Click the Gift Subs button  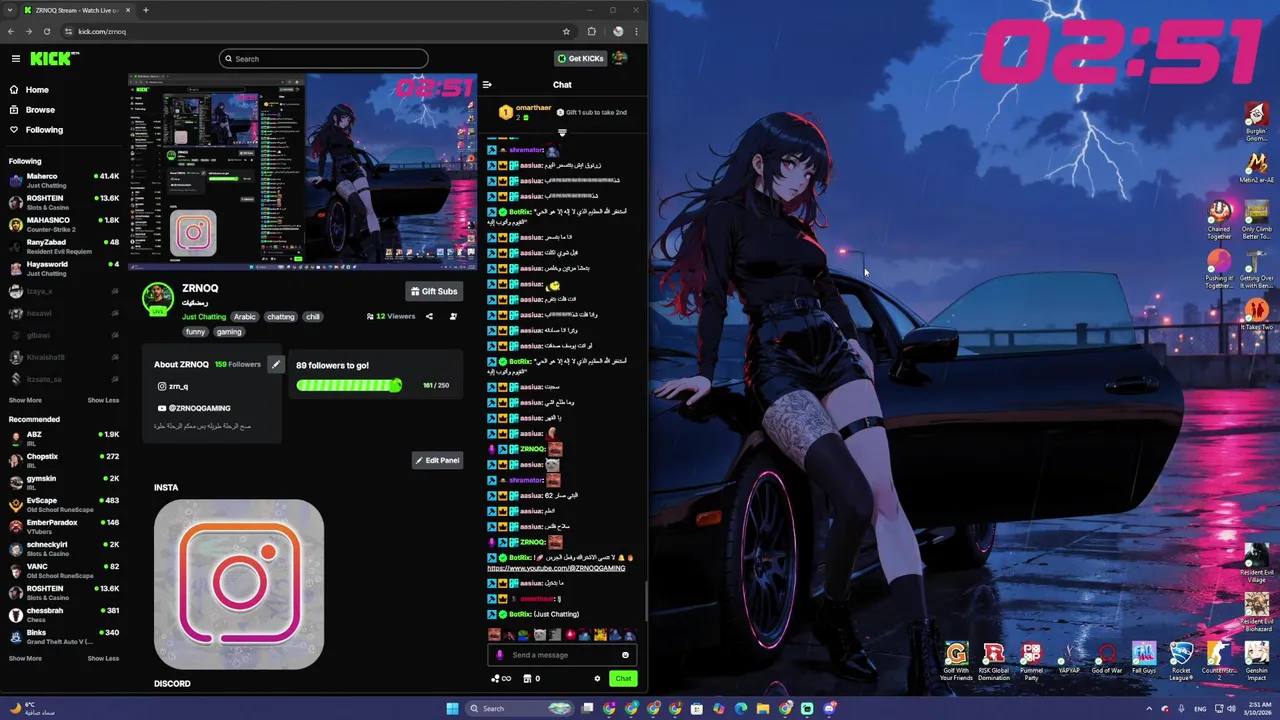(x=434, y=291)
